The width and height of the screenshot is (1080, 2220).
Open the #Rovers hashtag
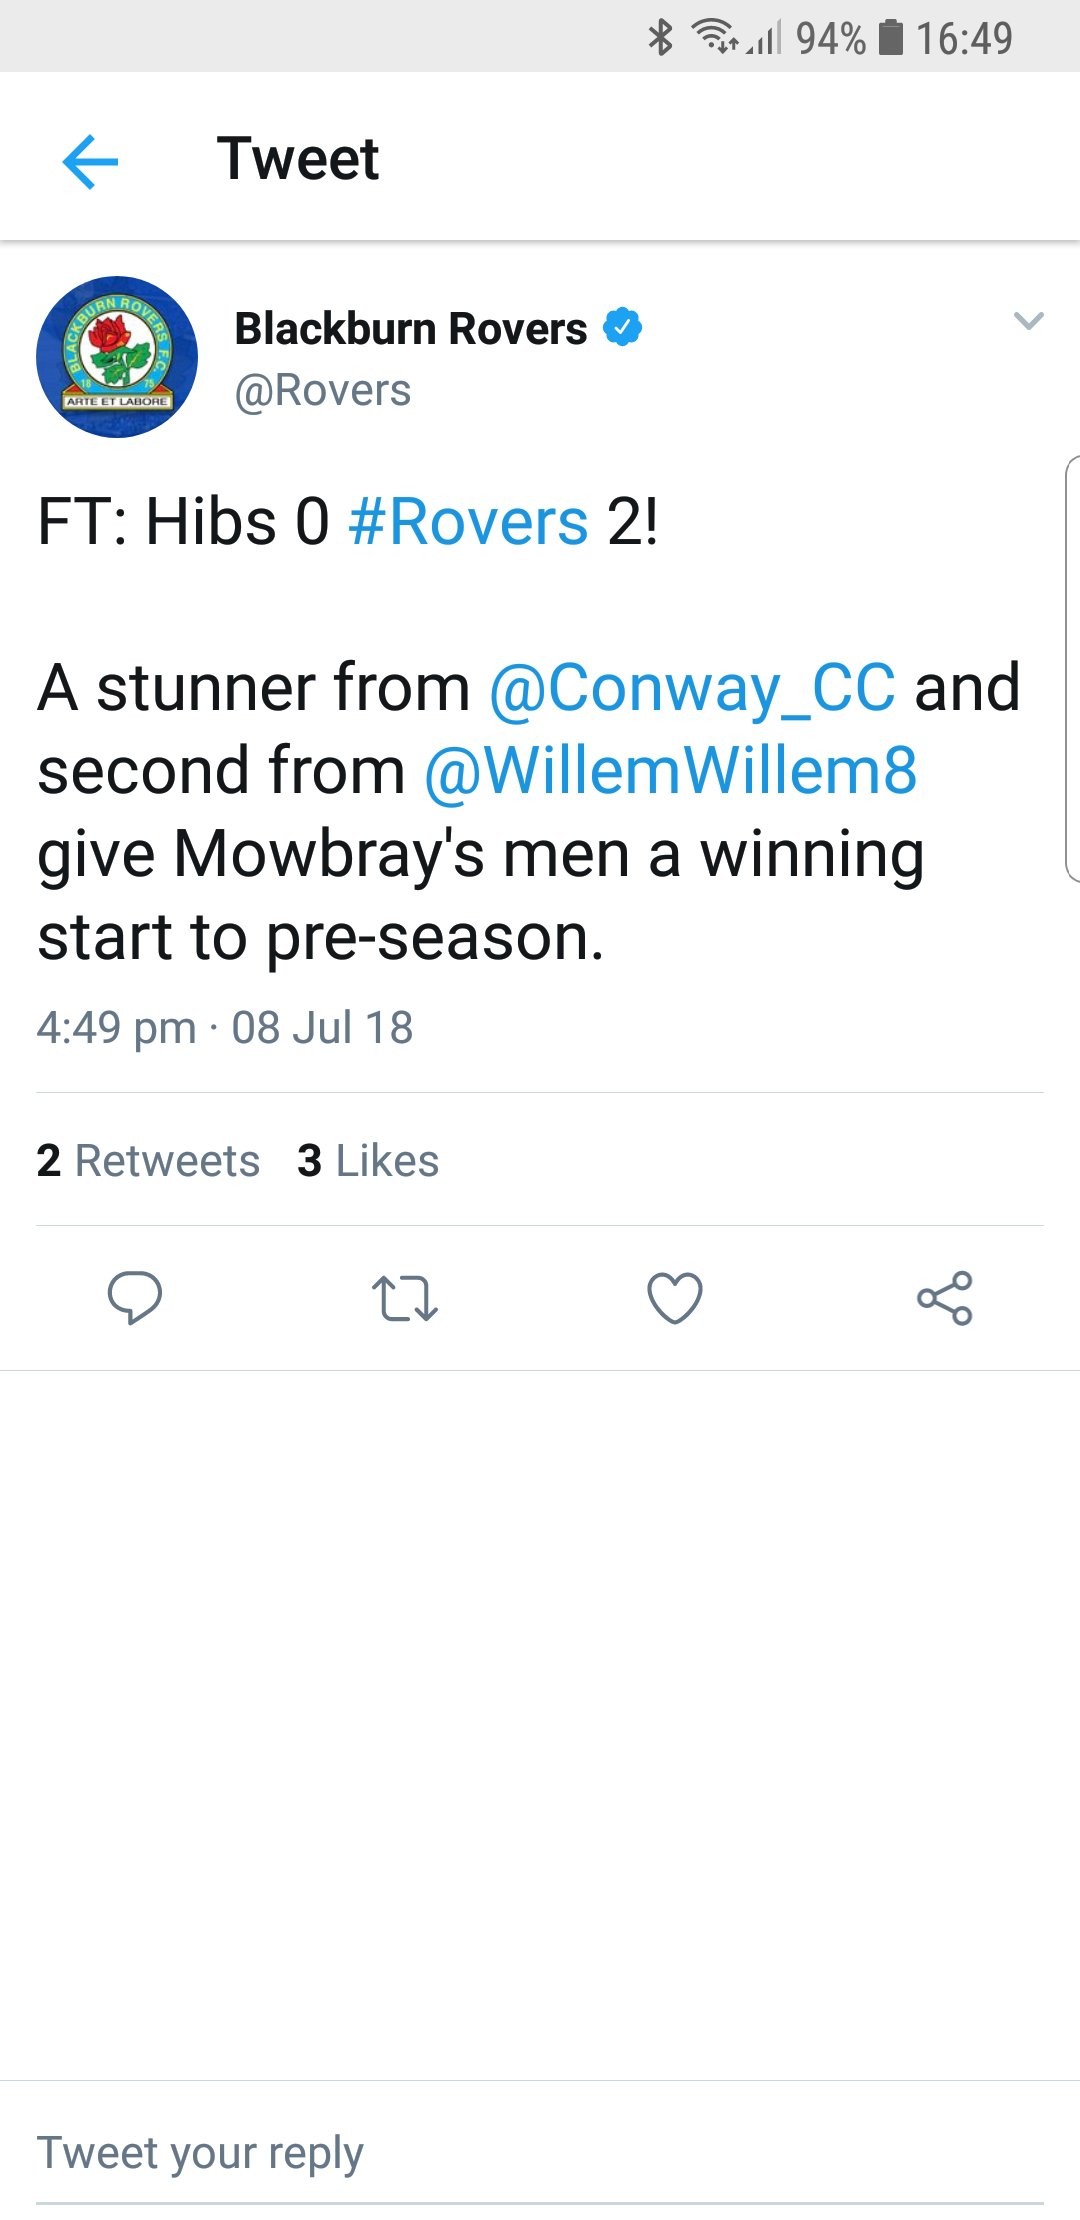click(468, 522)
